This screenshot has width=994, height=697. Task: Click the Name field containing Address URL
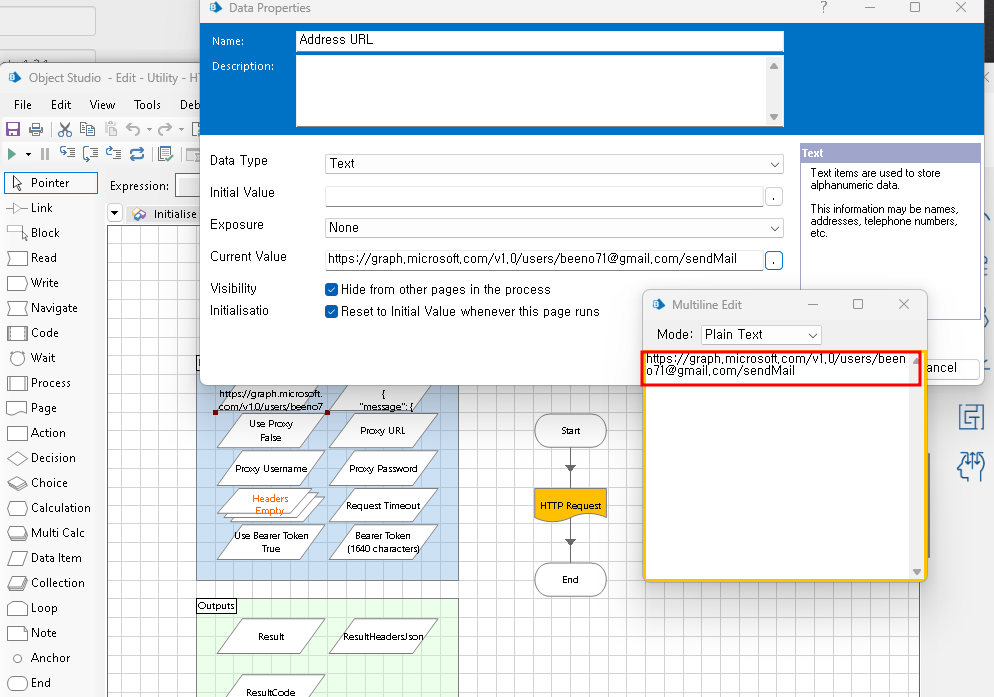539,41
